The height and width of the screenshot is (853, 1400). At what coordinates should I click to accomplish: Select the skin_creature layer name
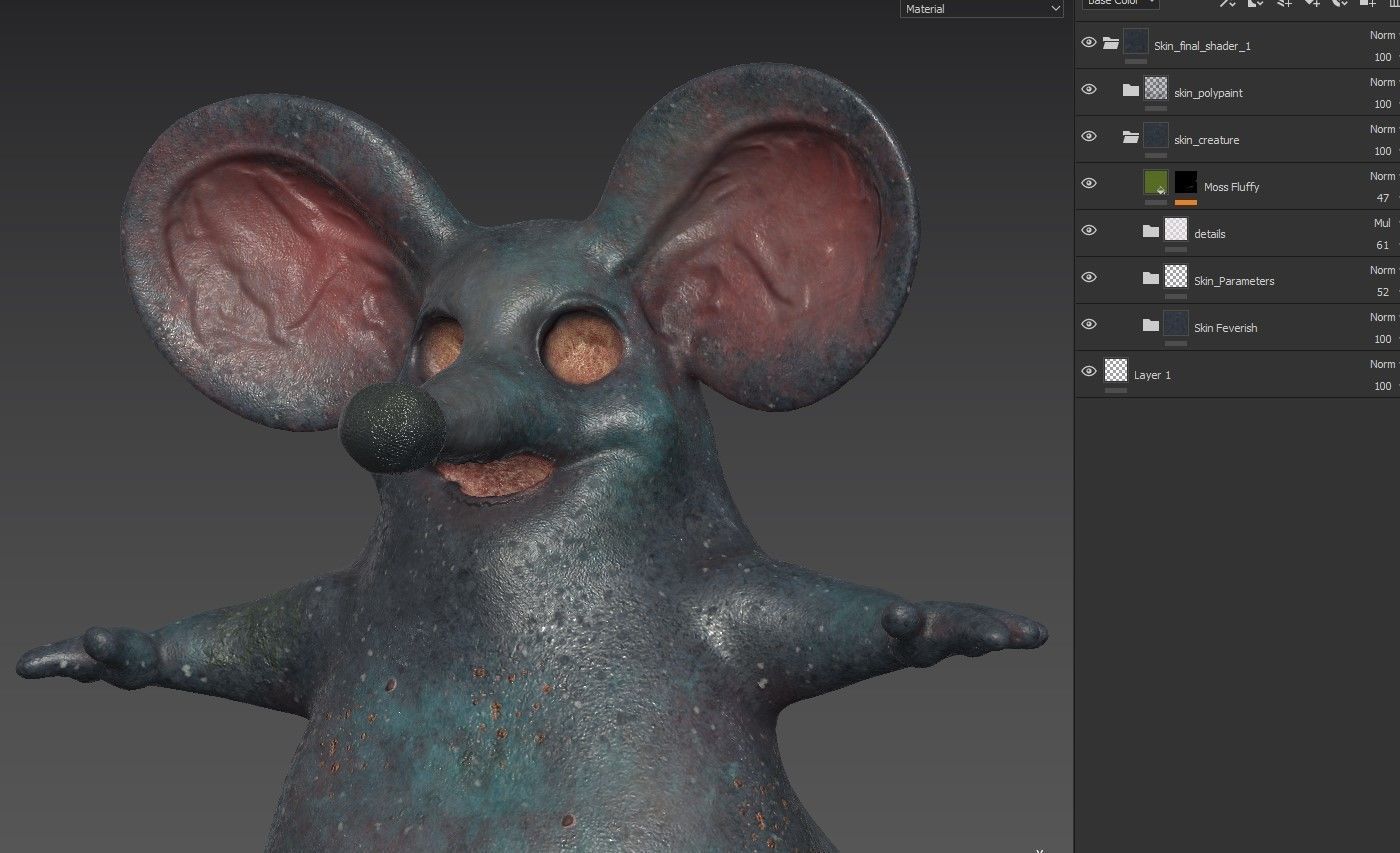[1206, 140]
